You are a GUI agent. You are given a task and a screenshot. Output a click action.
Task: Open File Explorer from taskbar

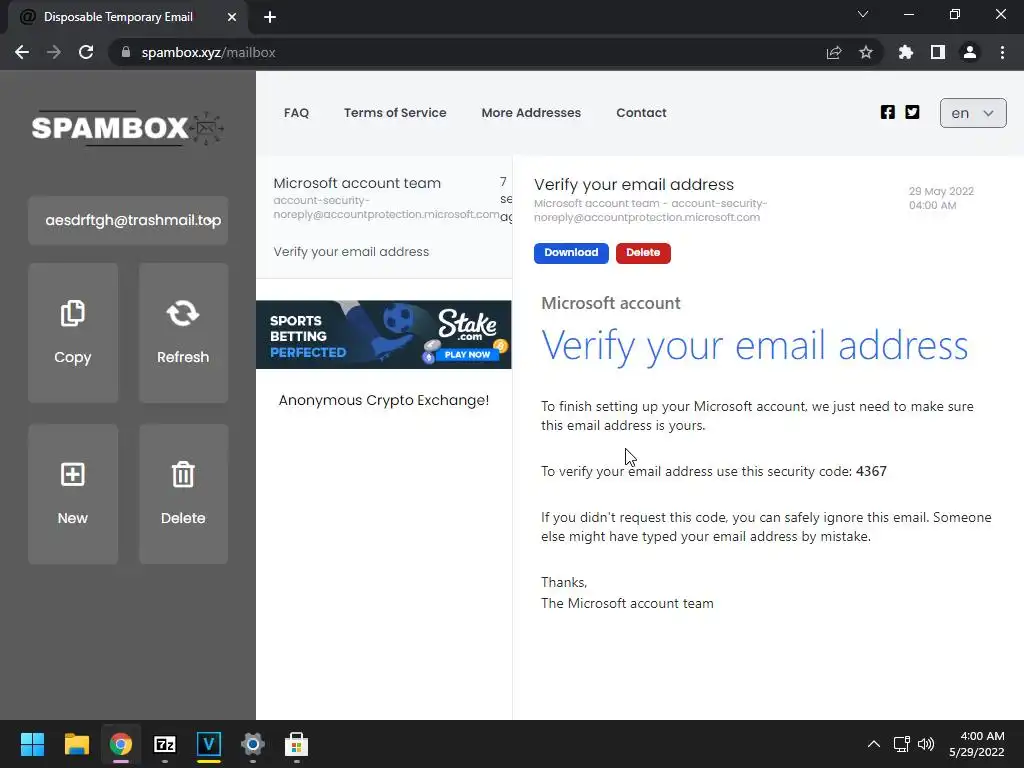coord(76,744)
